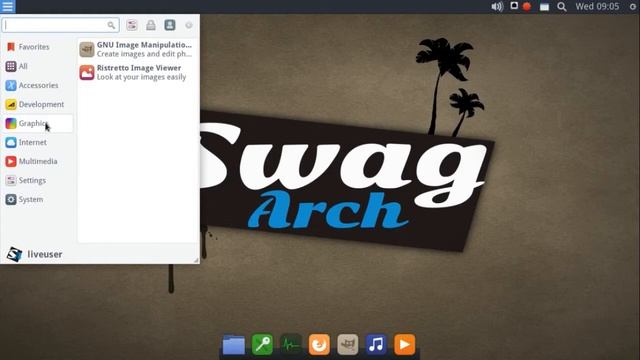The width and height of the screenshot is (640, 360).
Task: Open the file manager folder in the dock
Action: click(233, 345)
